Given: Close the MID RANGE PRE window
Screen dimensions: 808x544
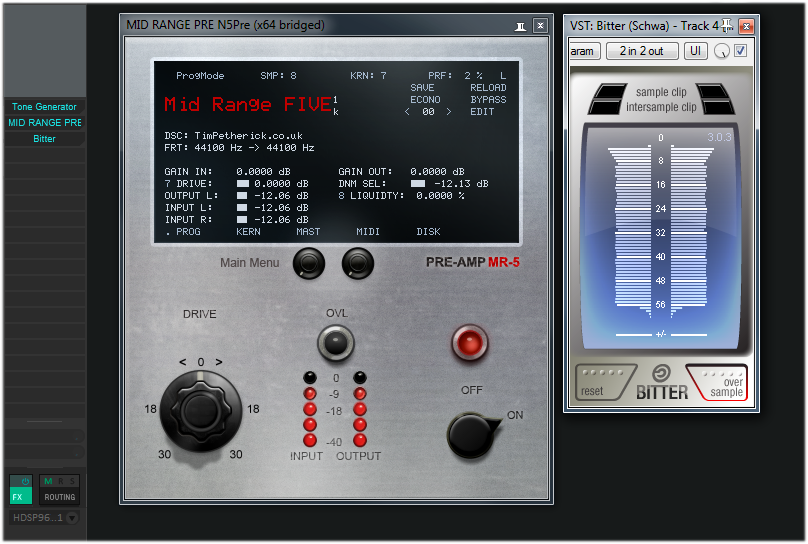Looking at the screenshot, I should click(540, 25).
